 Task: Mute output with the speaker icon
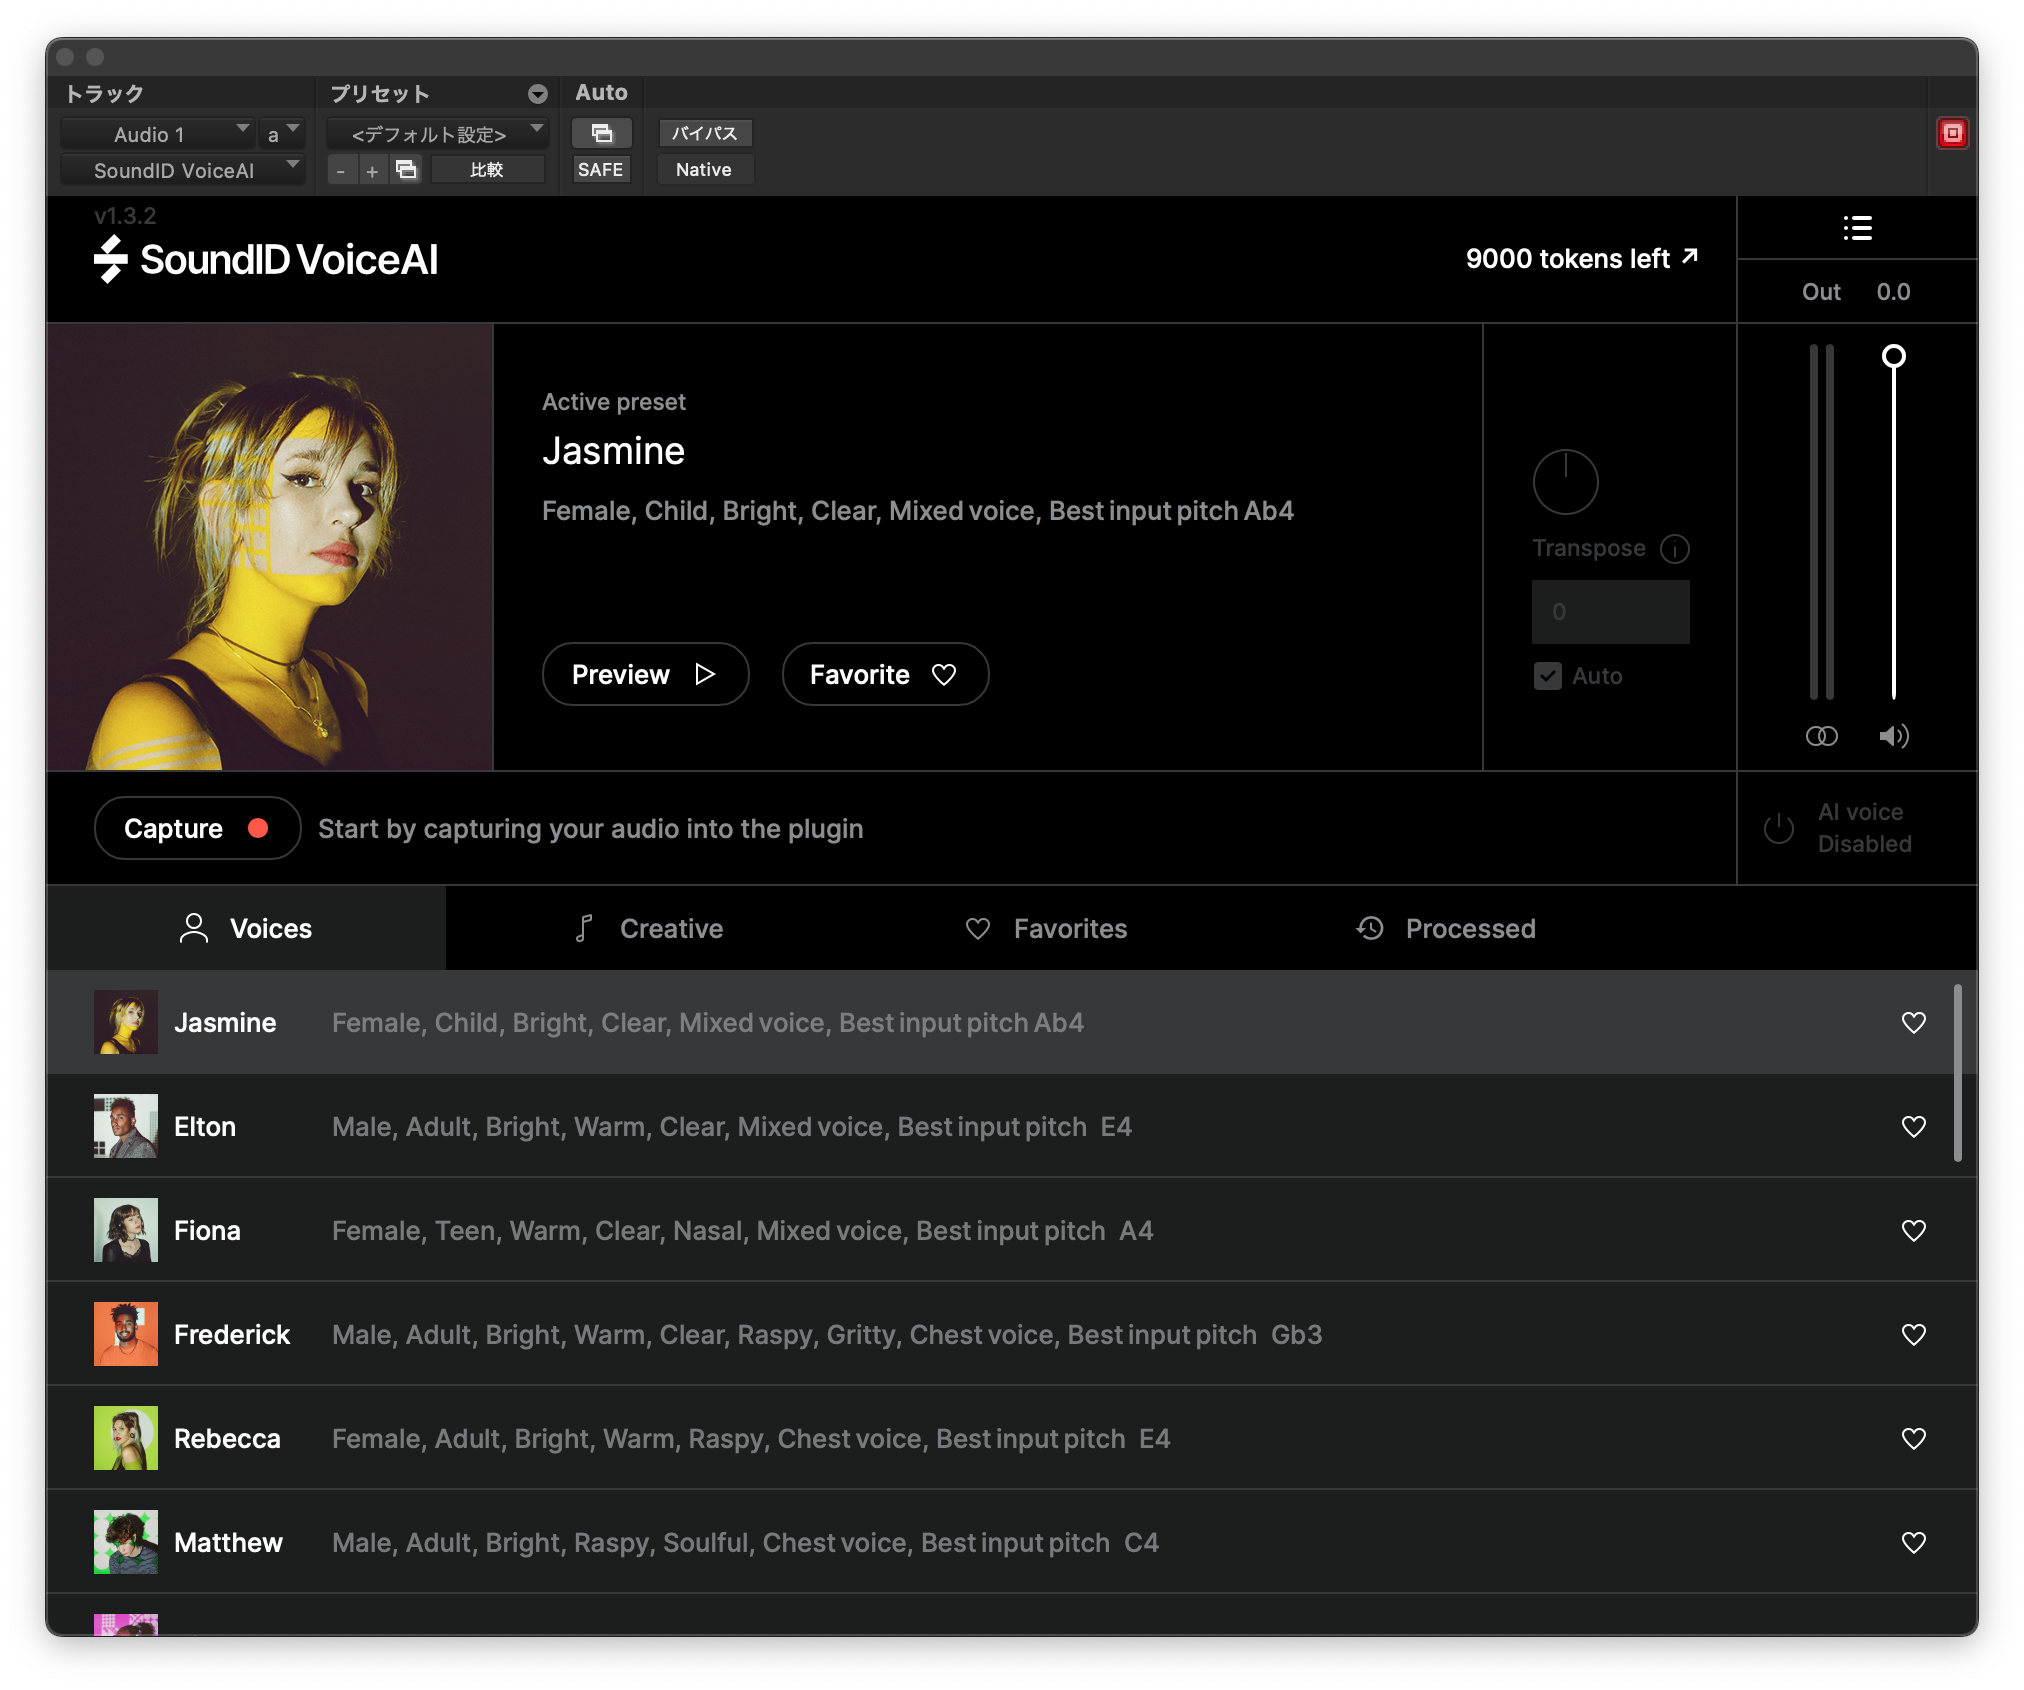(1893, 736)
